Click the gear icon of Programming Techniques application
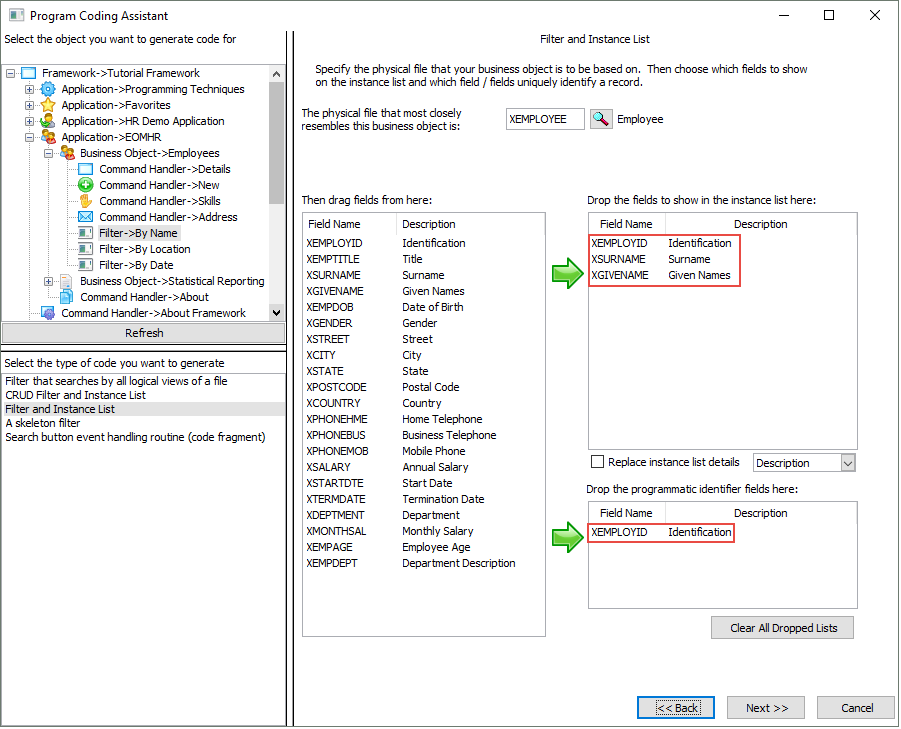Viewport: 901px width, 729px height. [x=48, y=89]
